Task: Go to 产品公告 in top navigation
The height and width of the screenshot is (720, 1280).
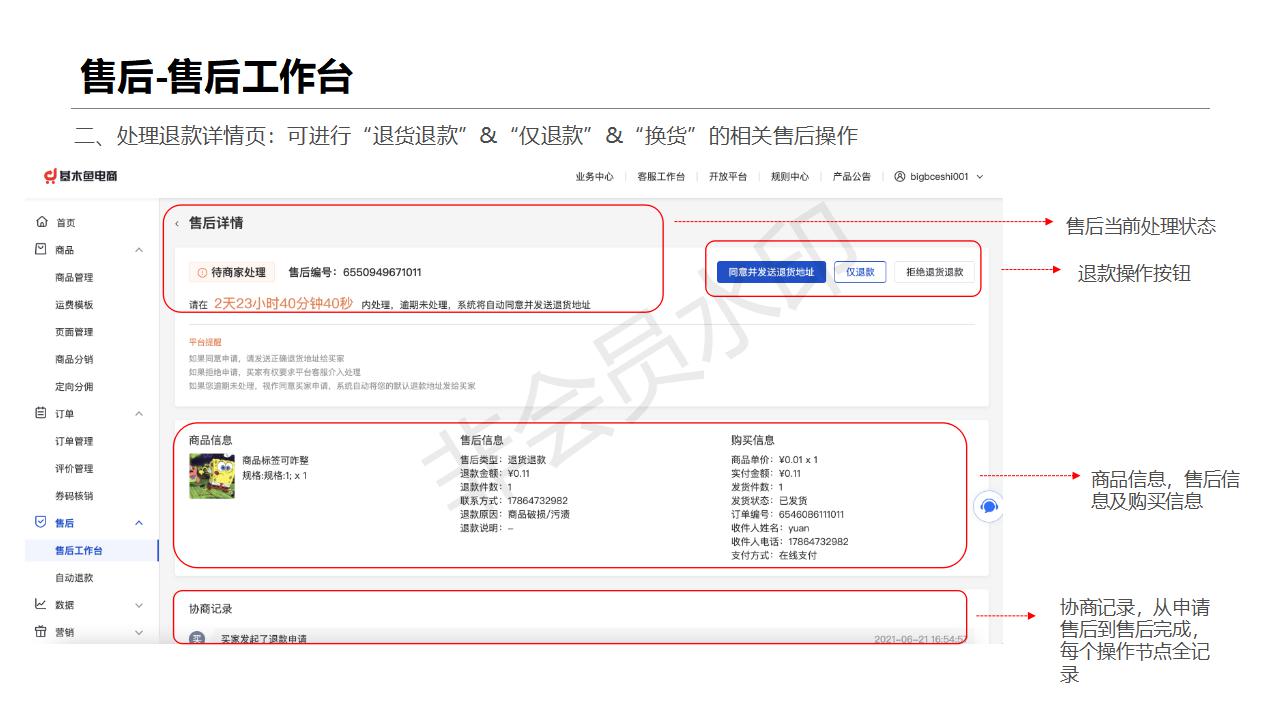Action: coord(852,176)
